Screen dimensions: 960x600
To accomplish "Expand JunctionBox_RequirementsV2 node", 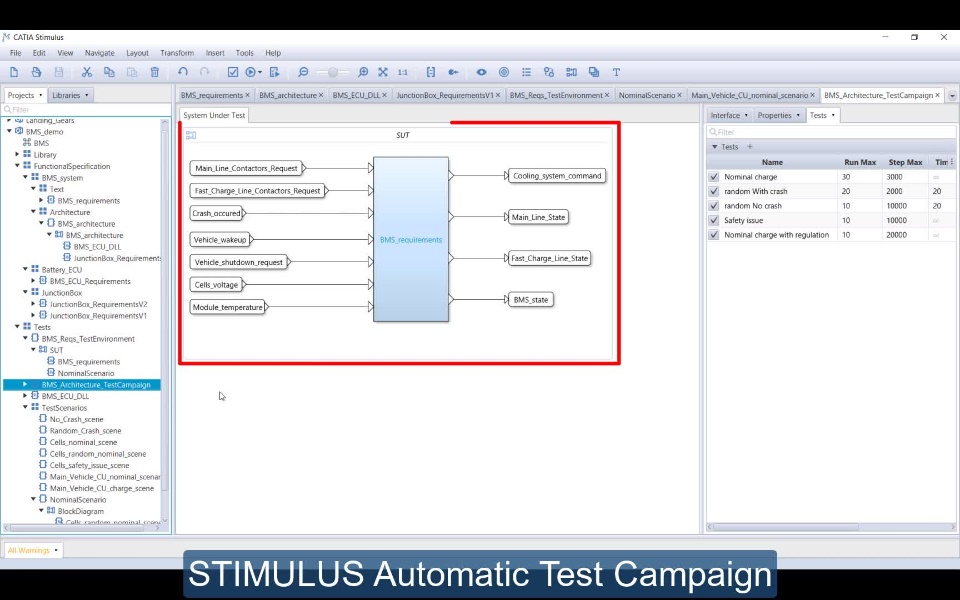I will click(x=33, y=304).
